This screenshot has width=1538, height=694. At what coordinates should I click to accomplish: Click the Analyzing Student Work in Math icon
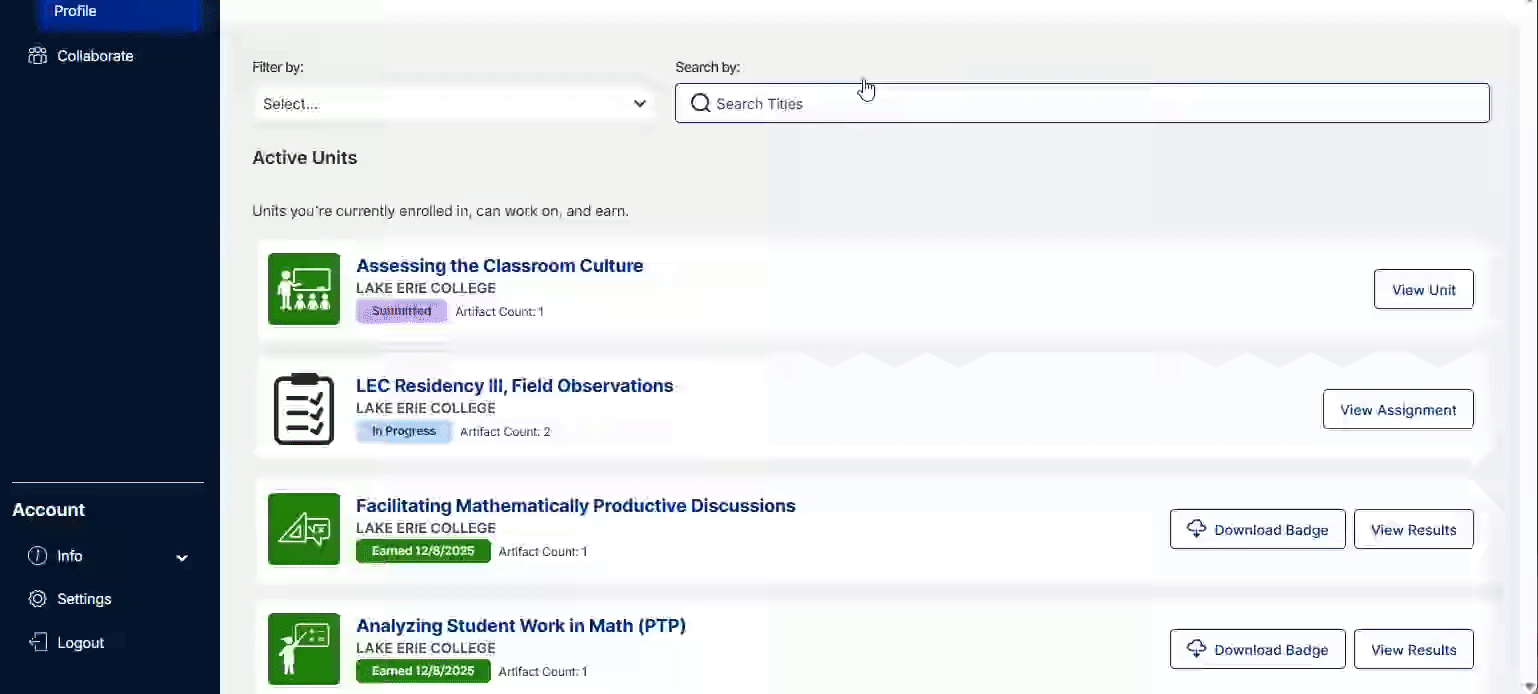tap(304, 649)
